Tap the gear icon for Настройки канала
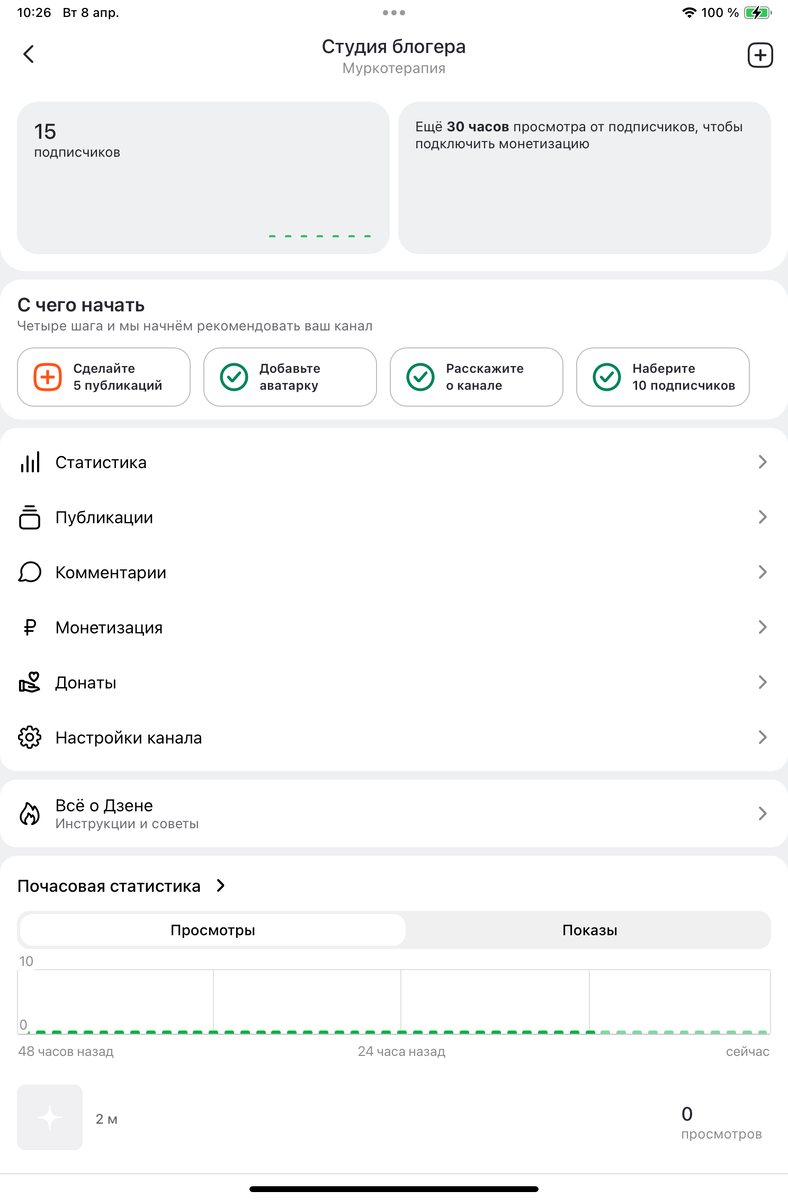This screenshot has width=788, height=1200. click(x=30, y=737)
